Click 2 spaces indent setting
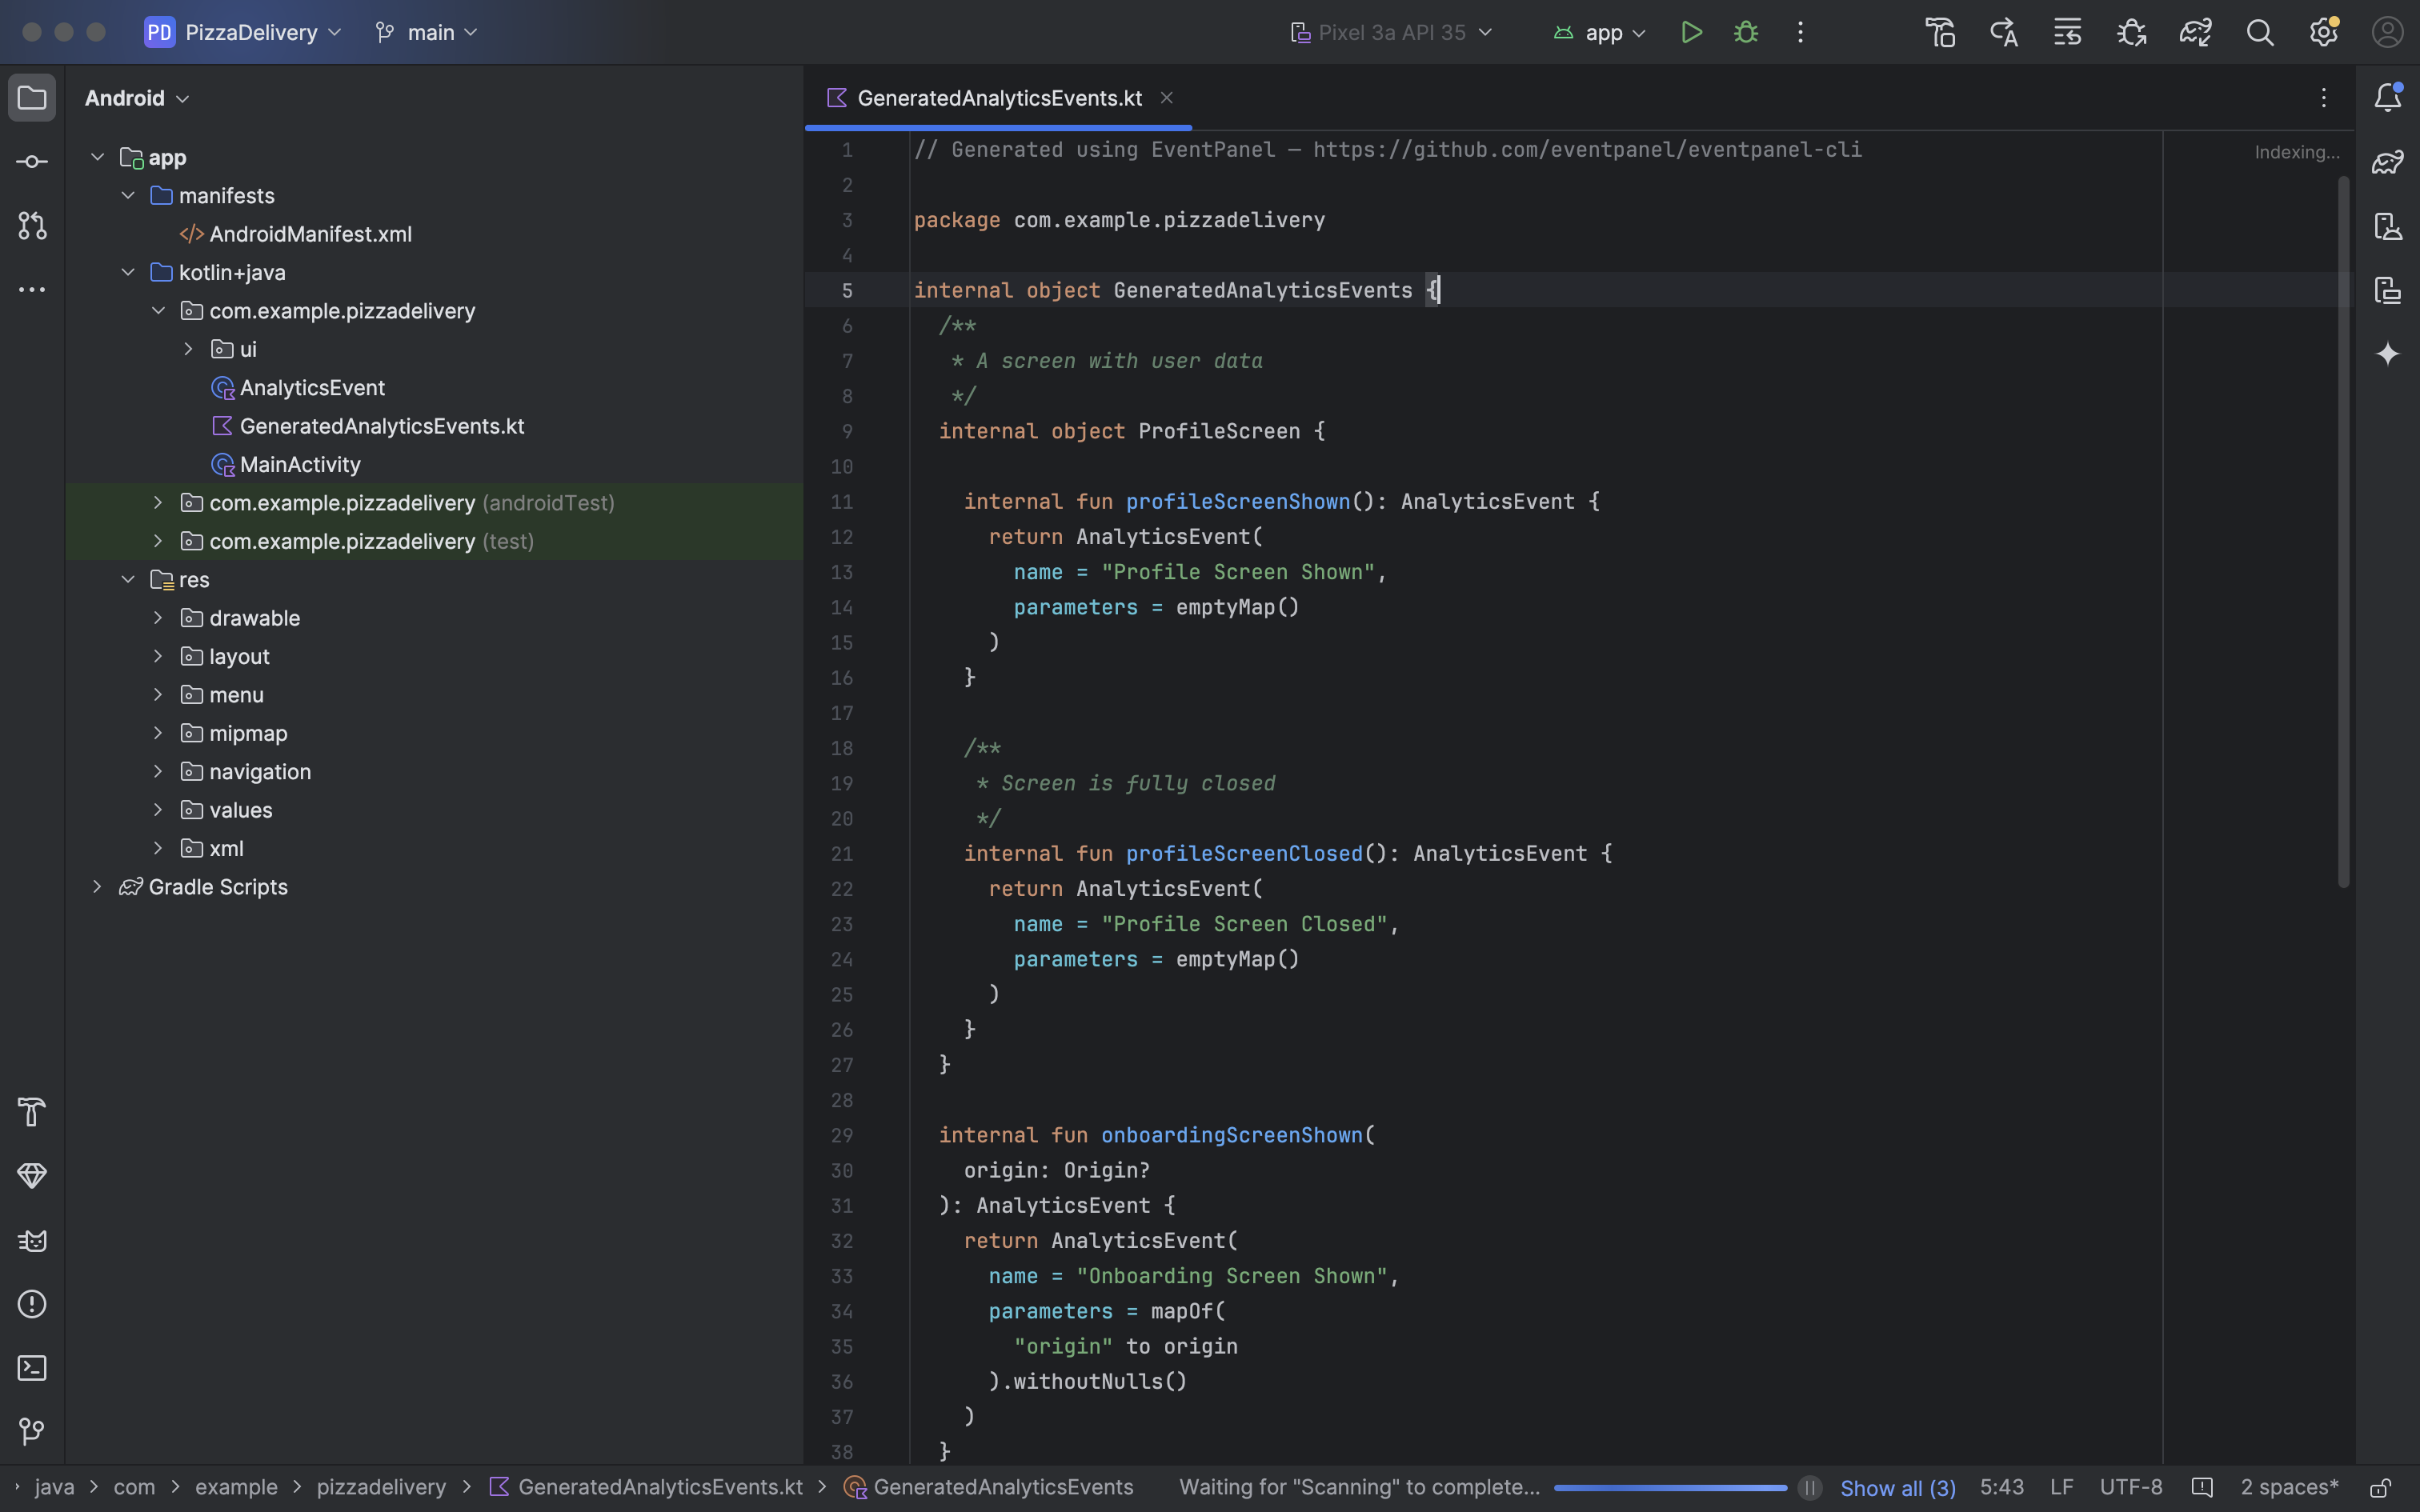Screen dimensions: 2420x1512 2289,1488
